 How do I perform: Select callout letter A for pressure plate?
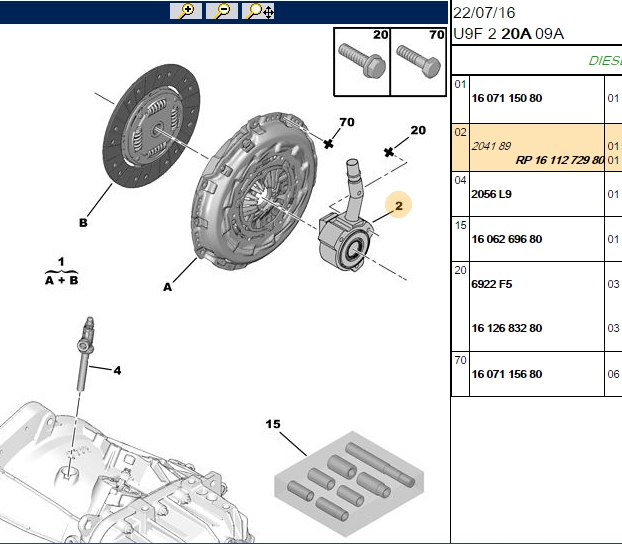pyautogui.click(x=167, y=287)
